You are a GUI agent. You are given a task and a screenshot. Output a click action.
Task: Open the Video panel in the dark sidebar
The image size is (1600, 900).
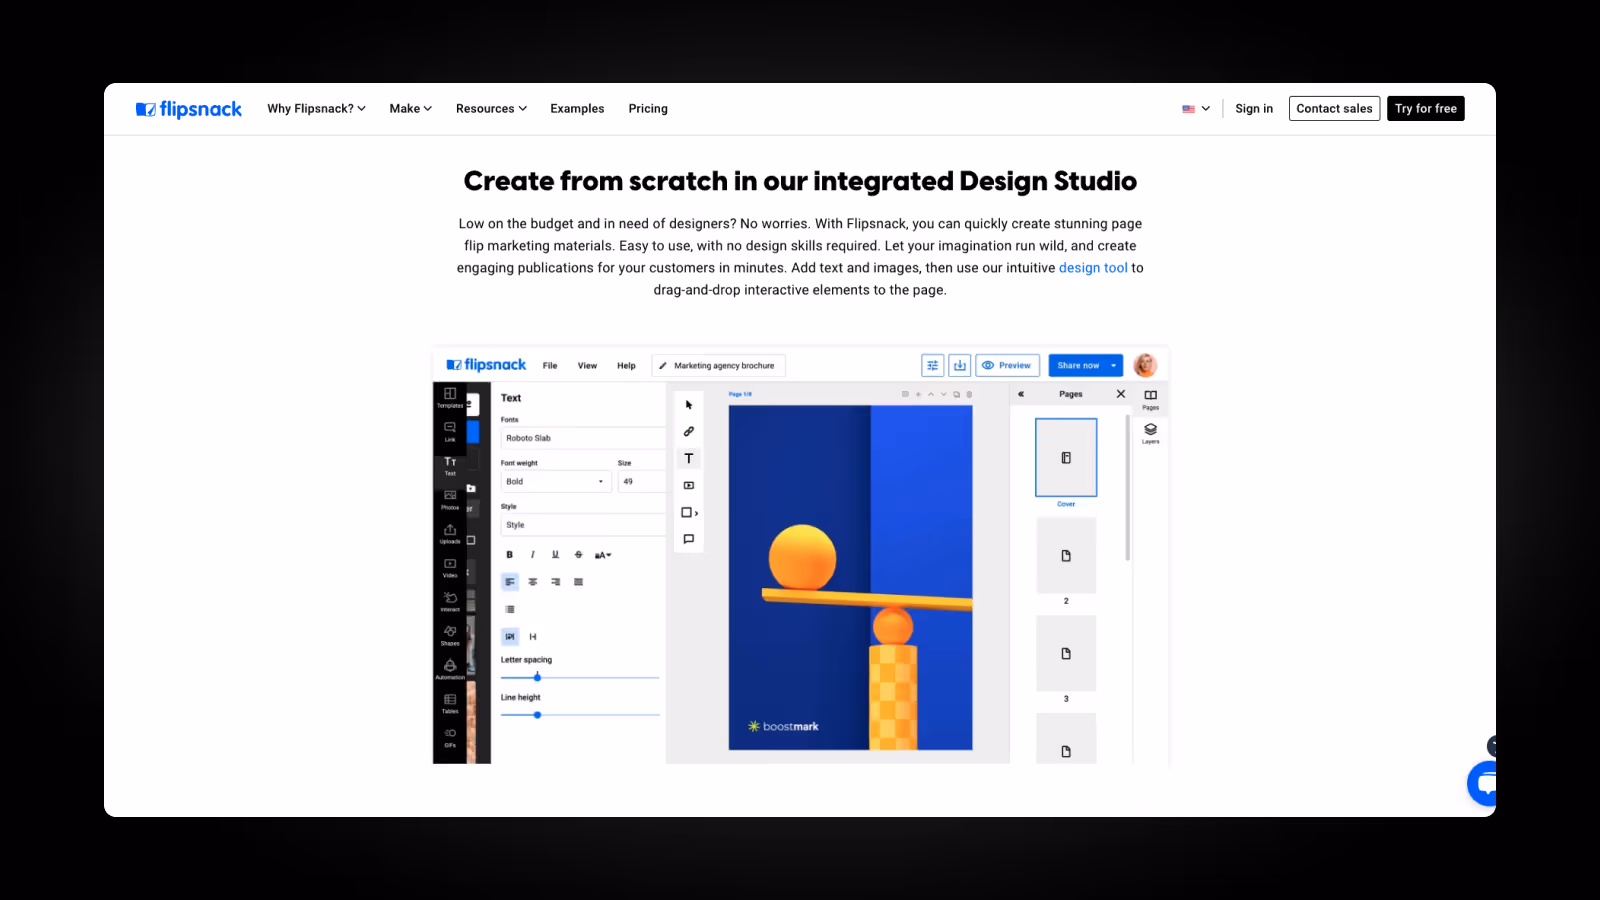450,568
